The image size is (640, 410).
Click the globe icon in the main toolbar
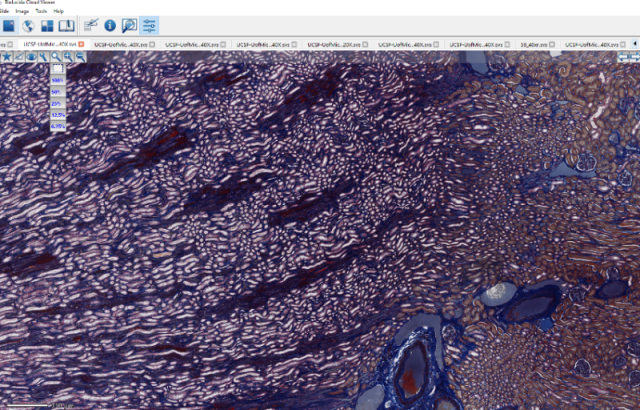coord(28,25)
